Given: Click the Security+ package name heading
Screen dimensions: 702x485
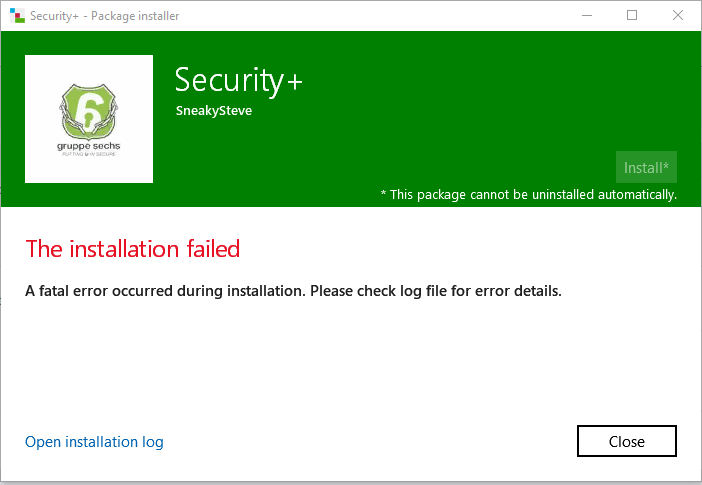Looking at the screenshot, I should point(238,80).
